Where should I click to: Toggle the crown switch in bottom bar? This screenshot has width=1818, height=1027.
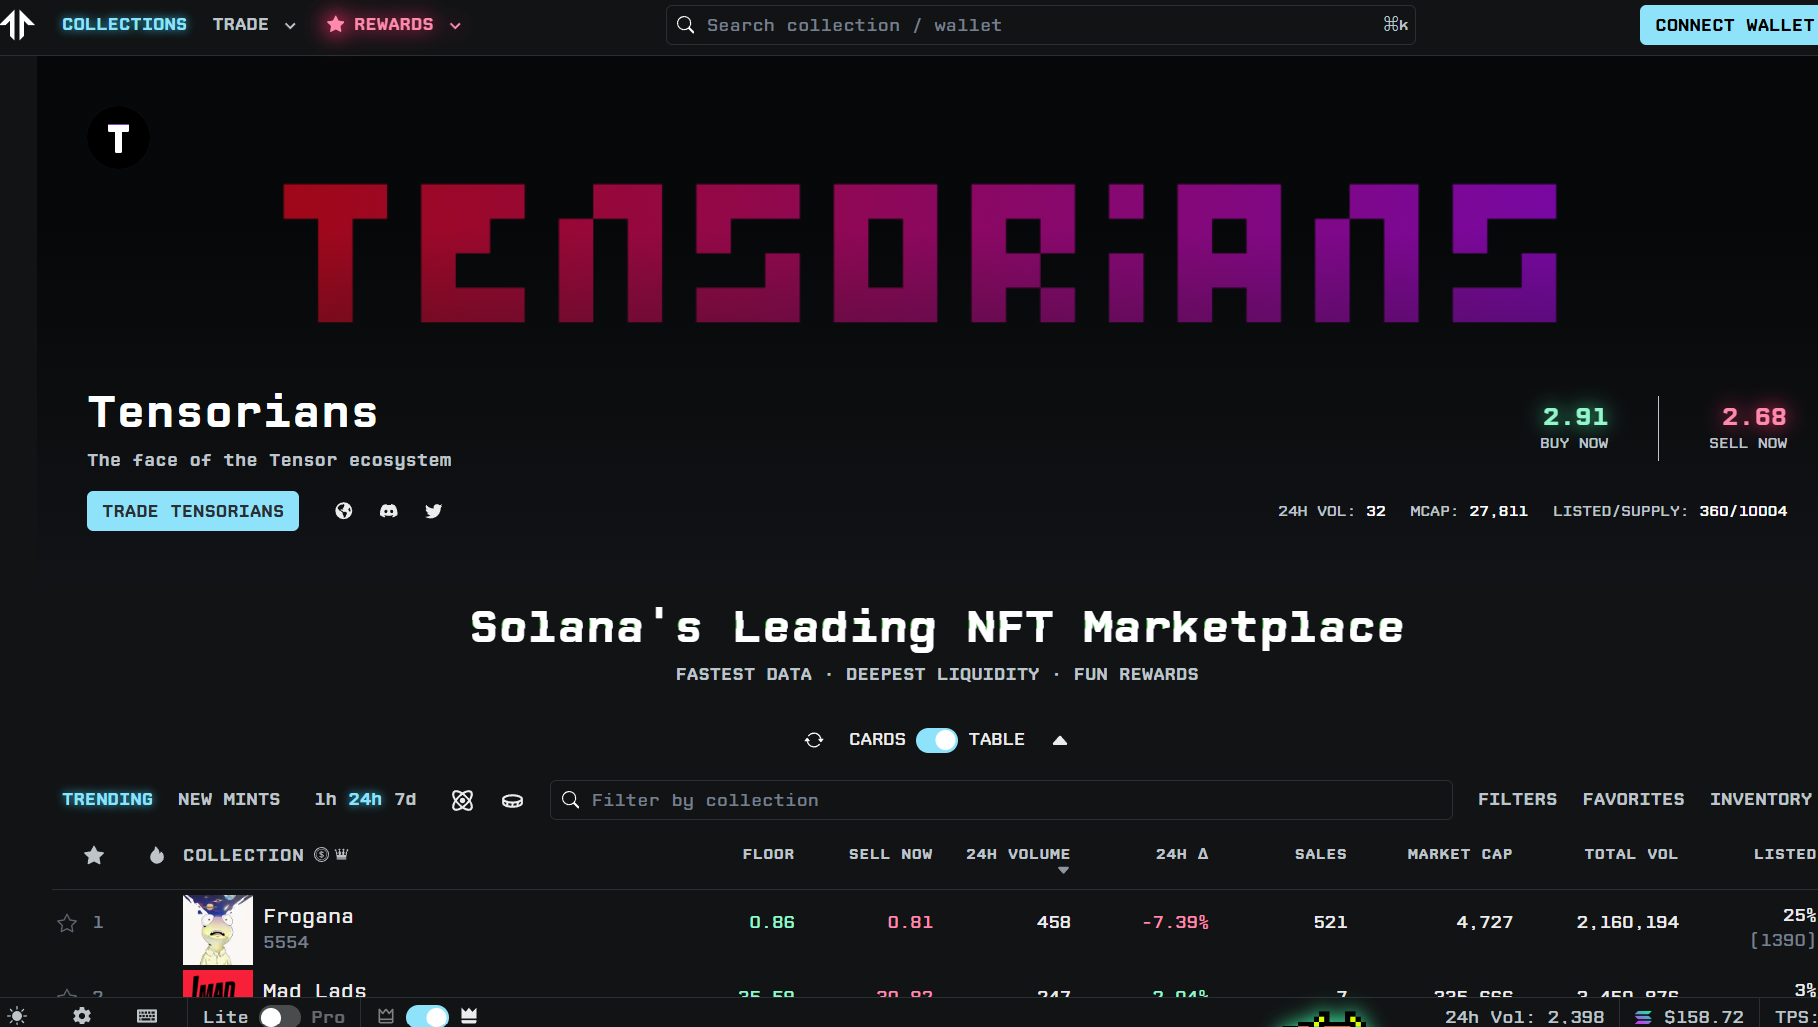[x=427, y=1016]
